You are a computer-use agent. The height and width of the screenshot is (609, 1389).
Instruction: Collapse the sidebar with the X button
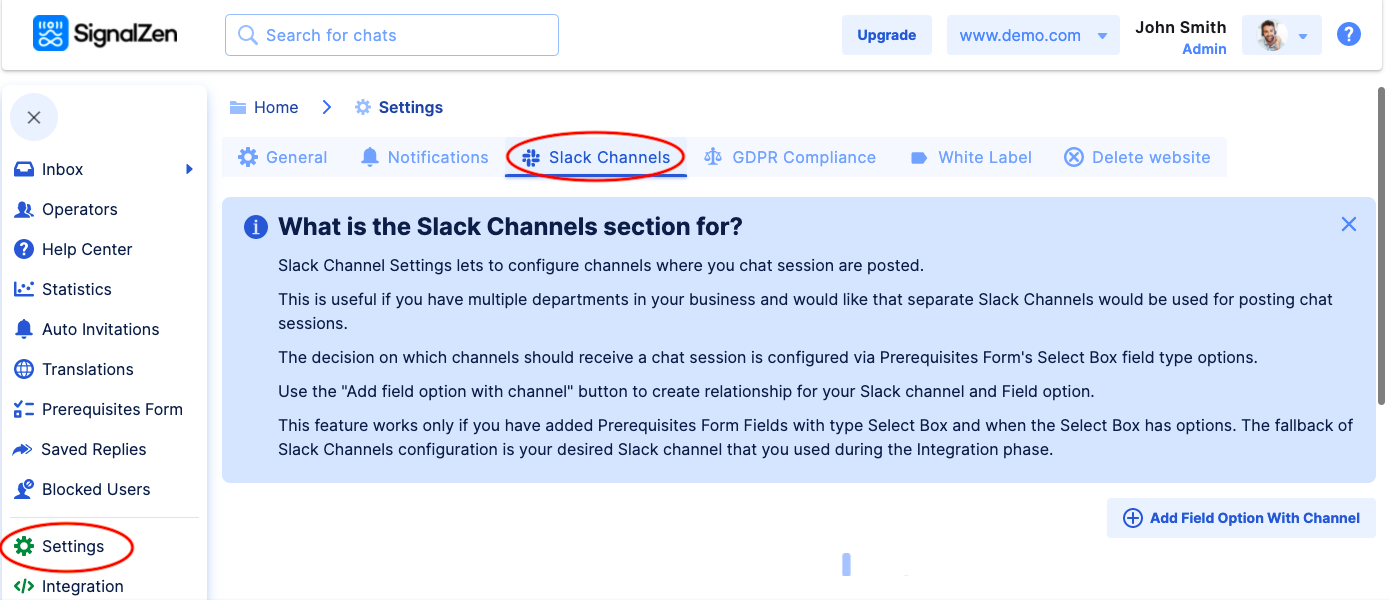(x=34, y=118)
